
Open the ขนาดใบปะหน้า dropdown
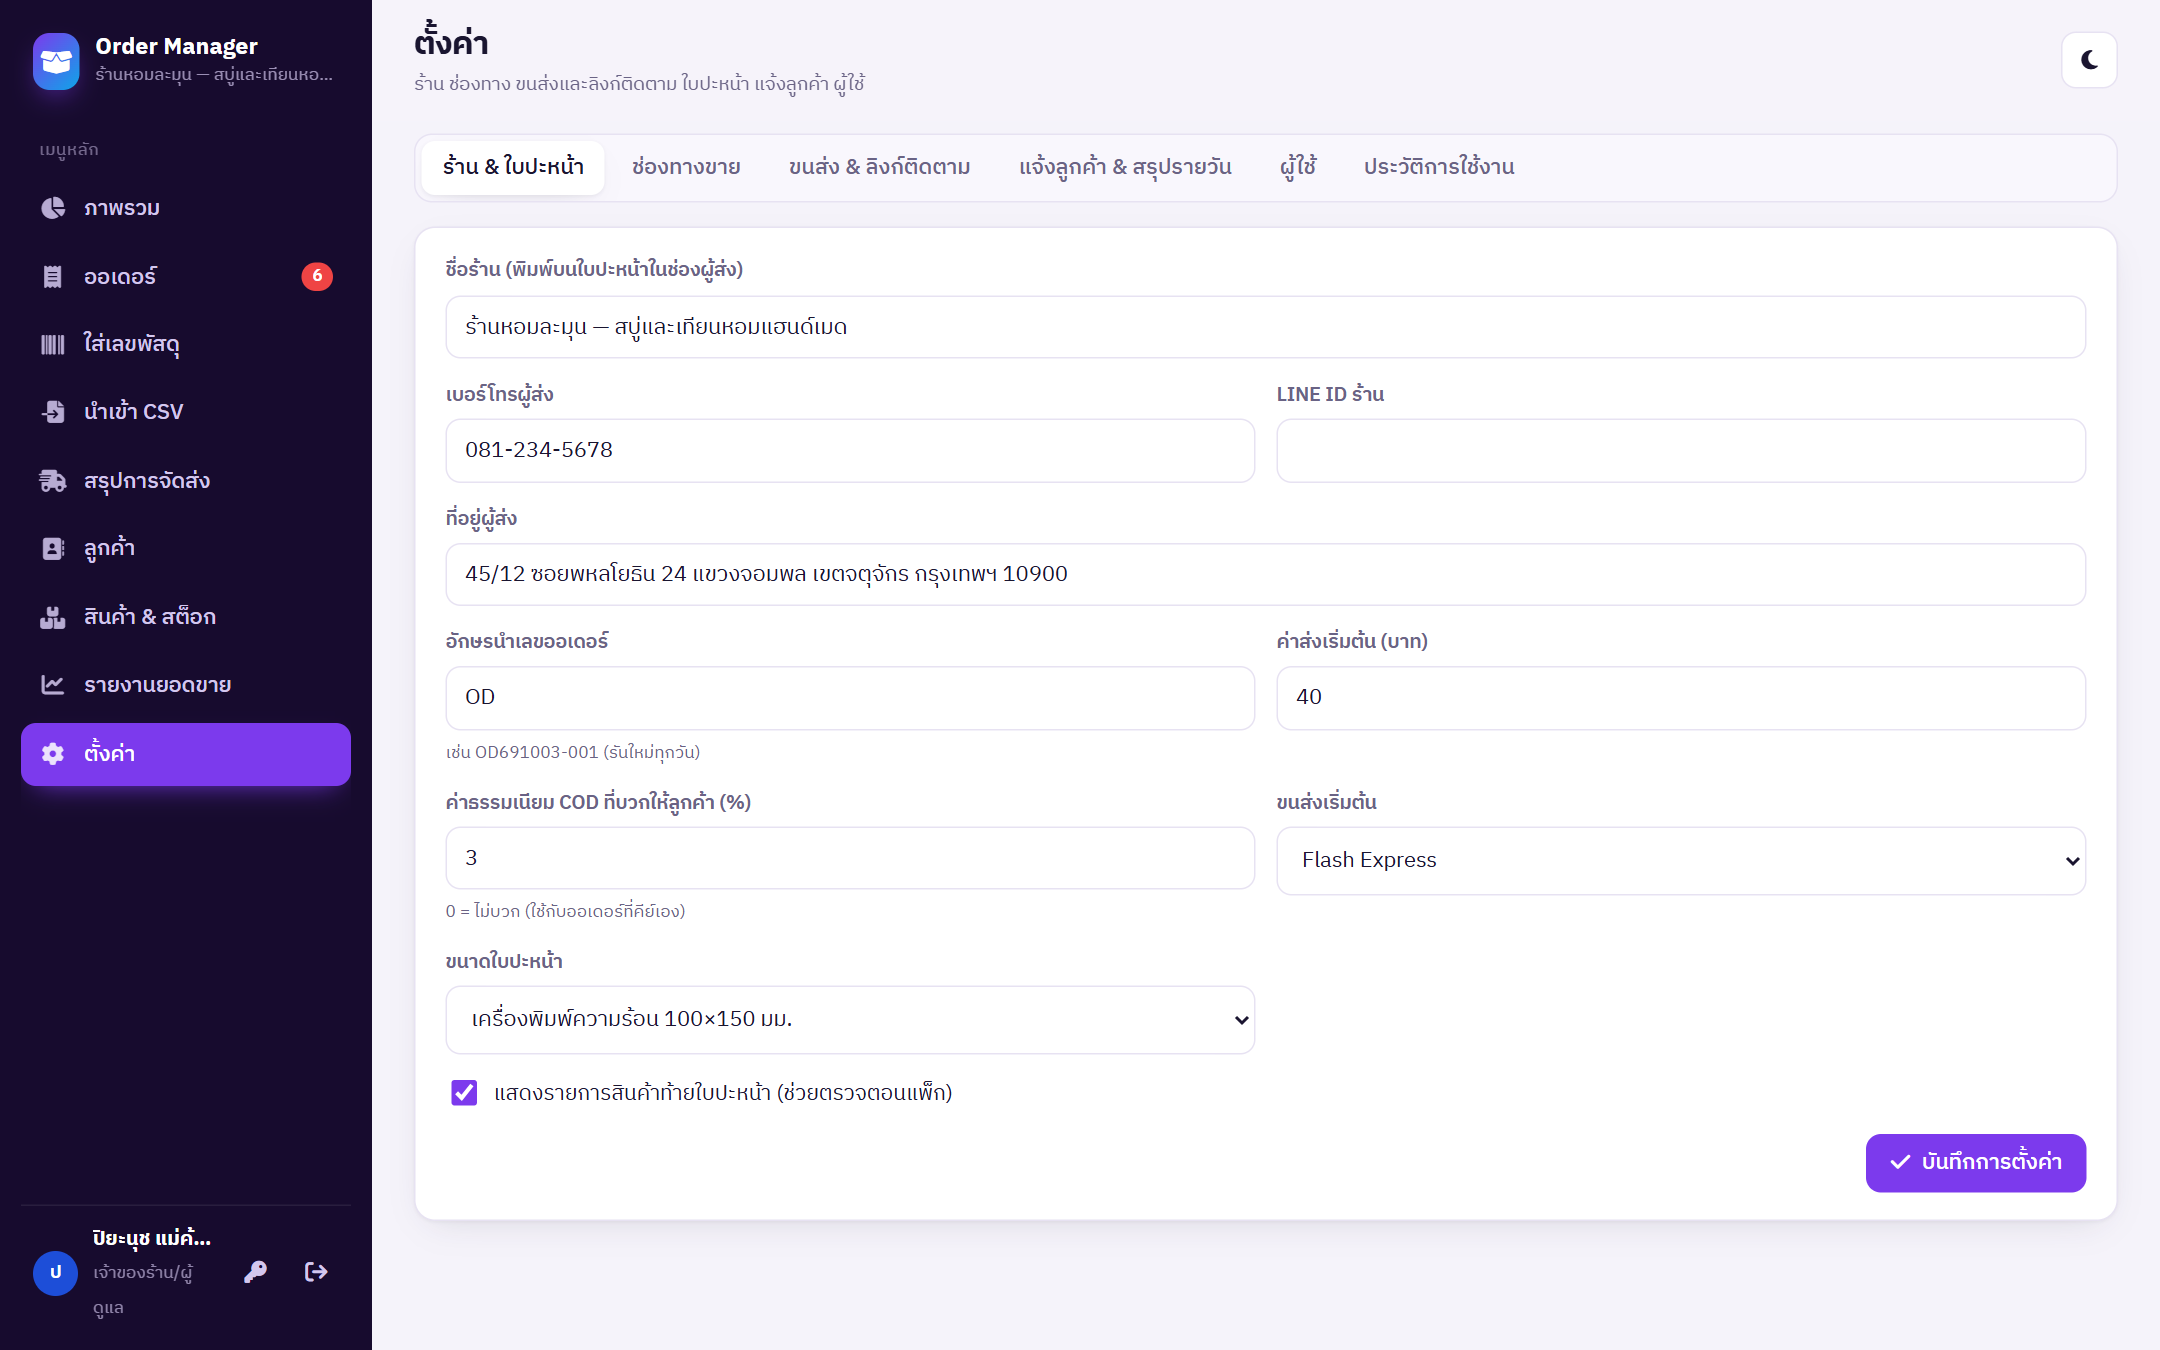click(850, 1019)
